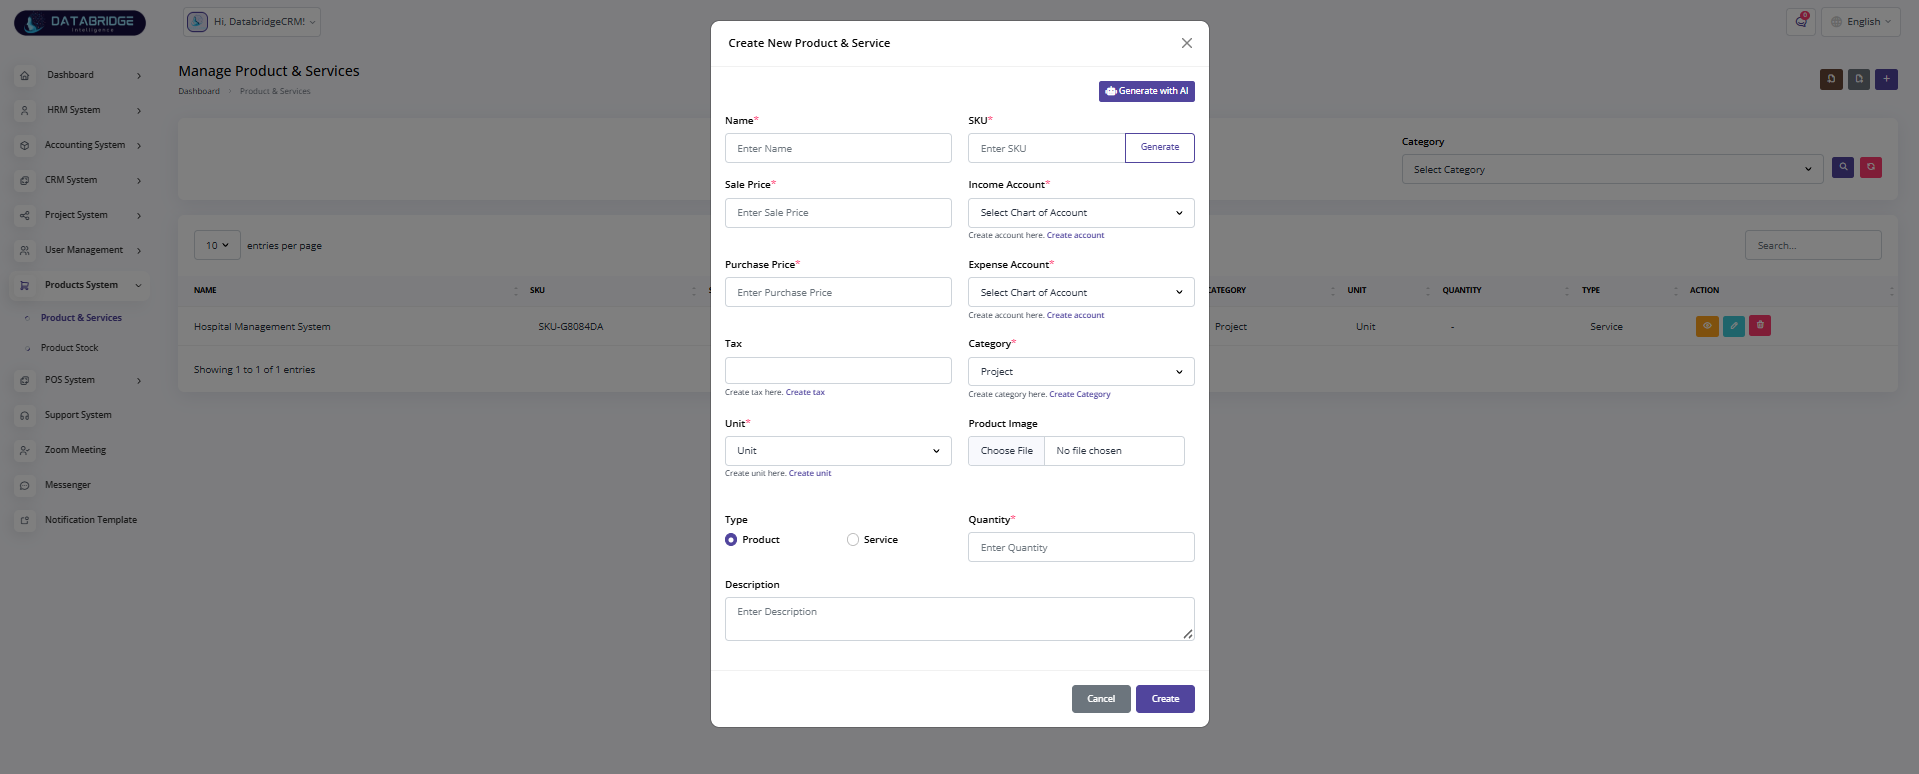The width and height of the screenshot is (1919, 774).
Task: Click the Notification Template icon
Action: [x=25, y=520]
